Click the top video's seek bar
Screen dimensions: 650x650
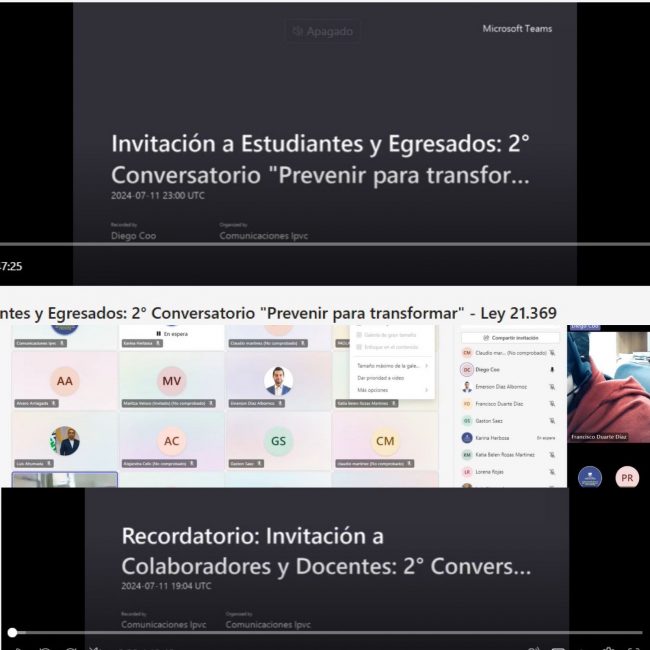coord(300,243)
